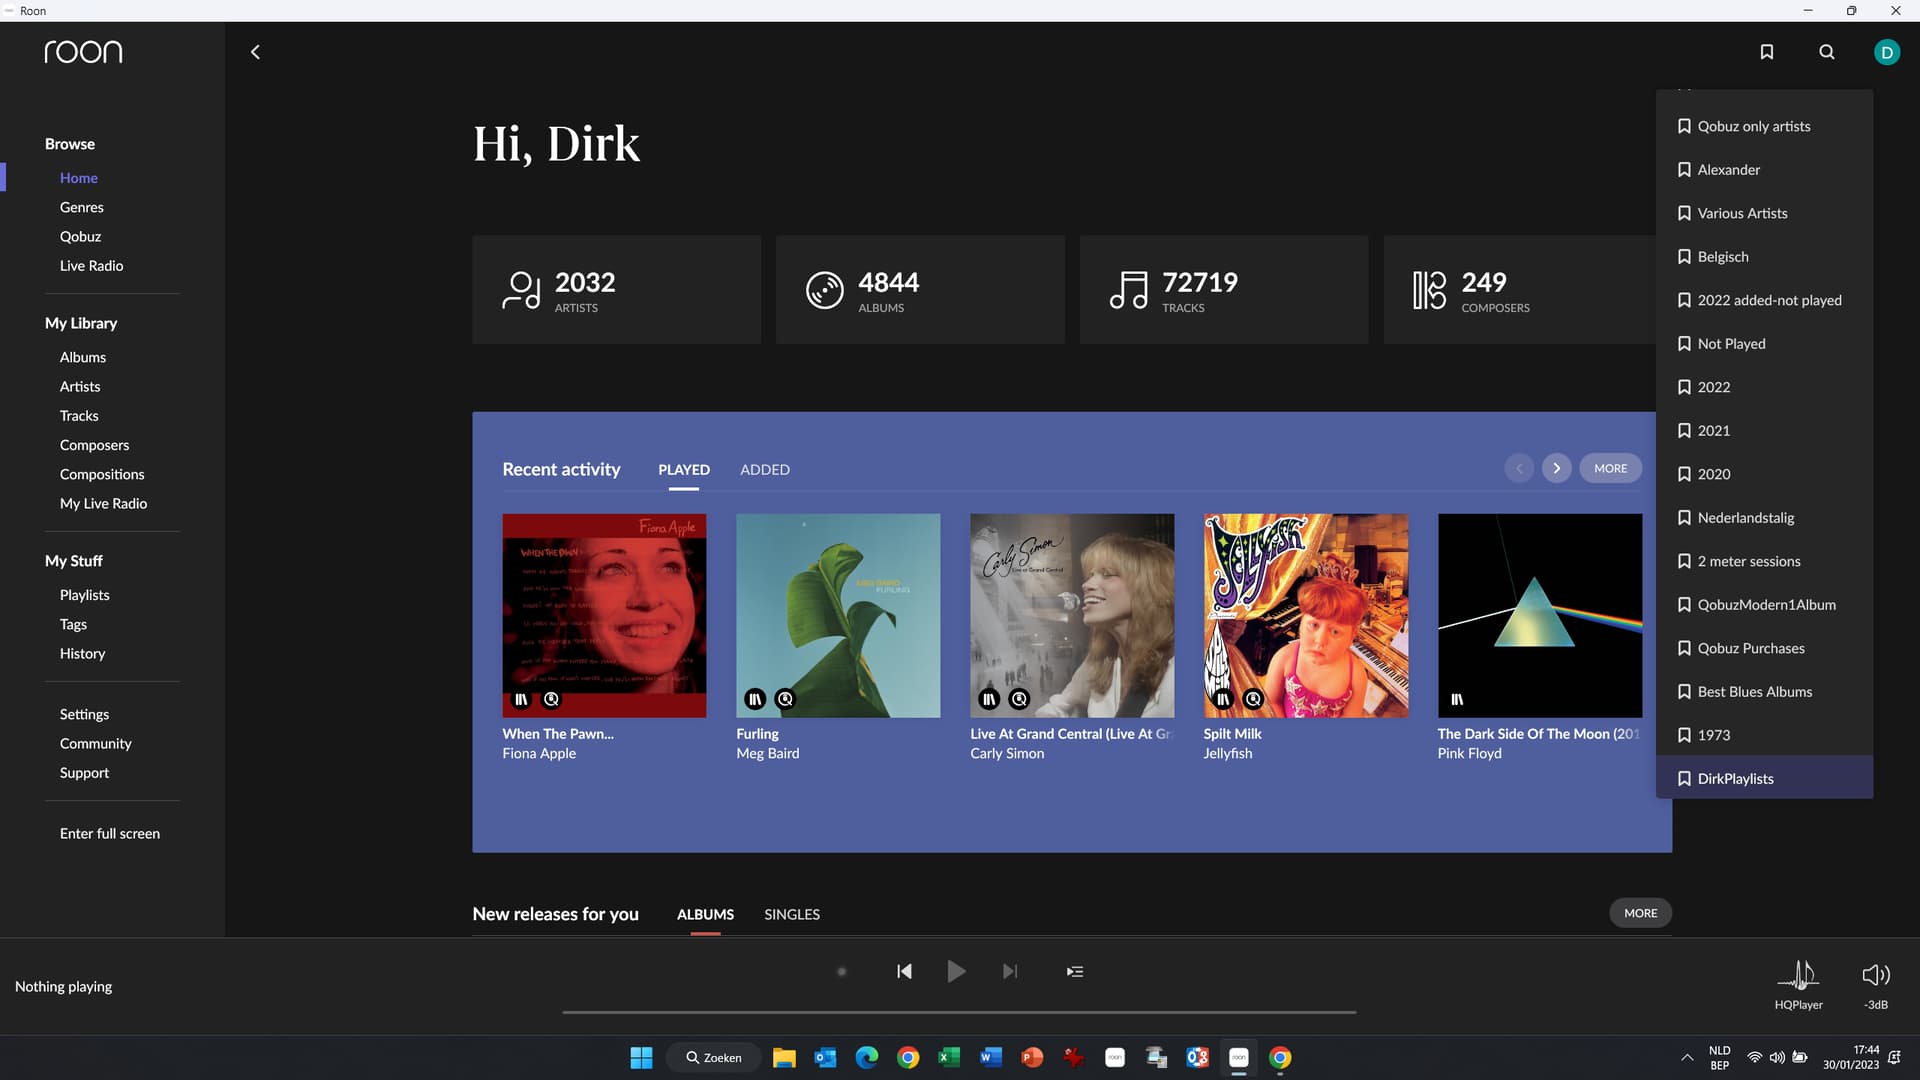Select the Best Blues Albums bookmark
Viewport: 1920px width, 1080px height.
(1754, 691)
